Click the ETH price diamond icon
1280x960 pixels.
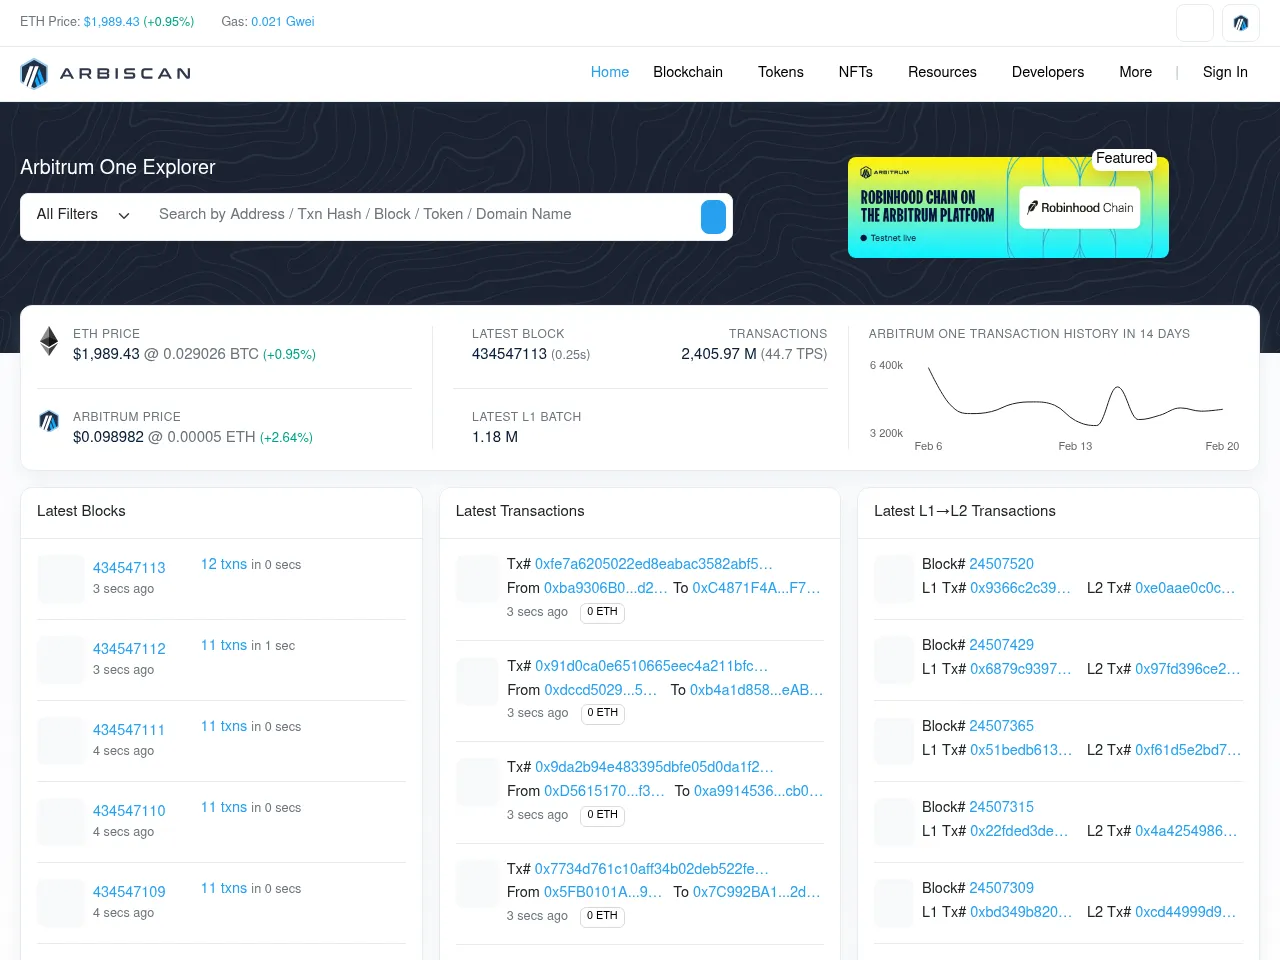[48, 341]
